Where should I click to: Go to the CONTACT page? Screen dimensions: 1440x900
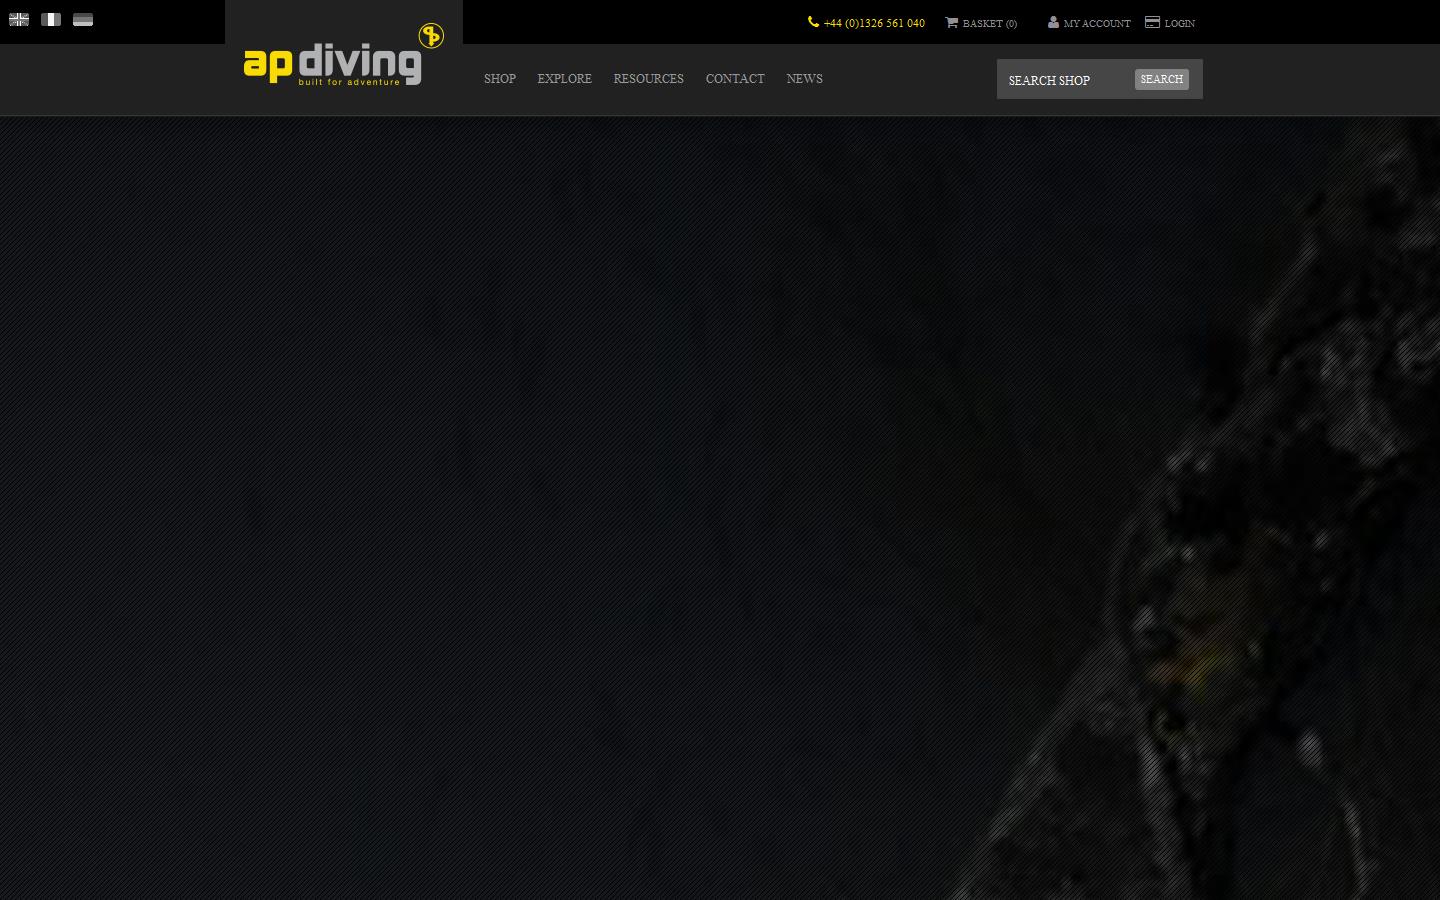click(x=735, y=80)
